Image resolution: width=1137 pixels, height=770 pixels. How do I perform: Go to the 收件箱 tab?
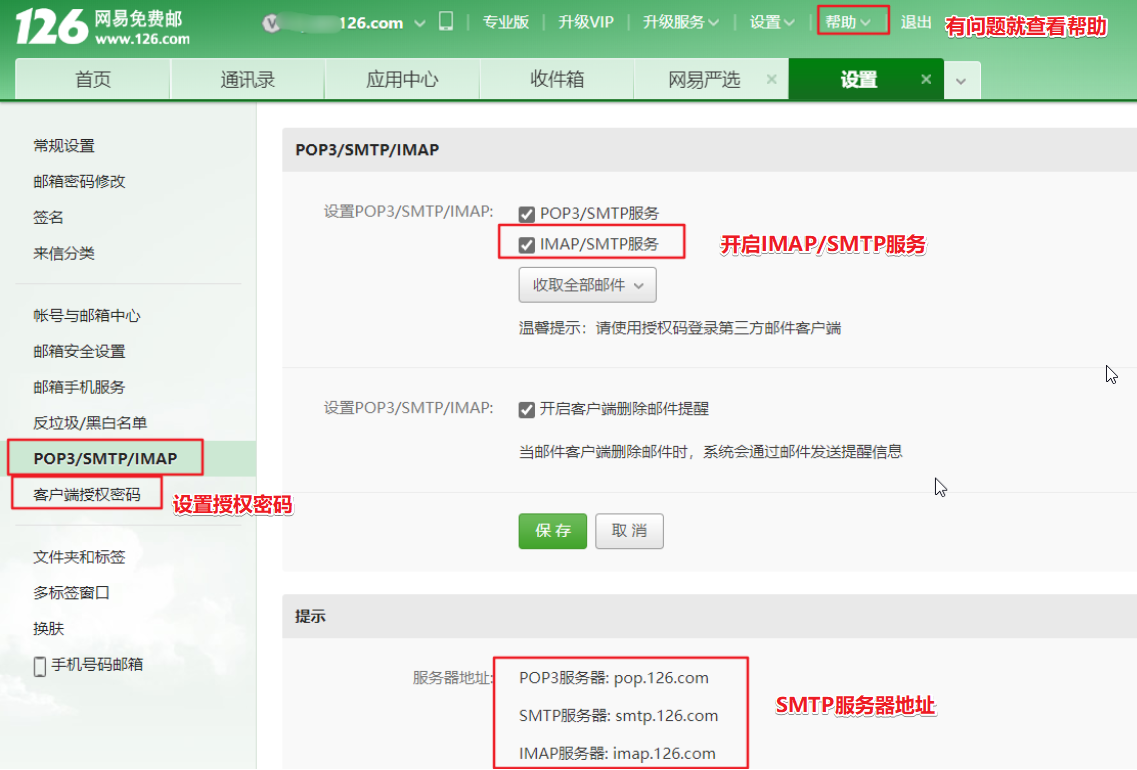pyautogui.click(x=556, y=79)
